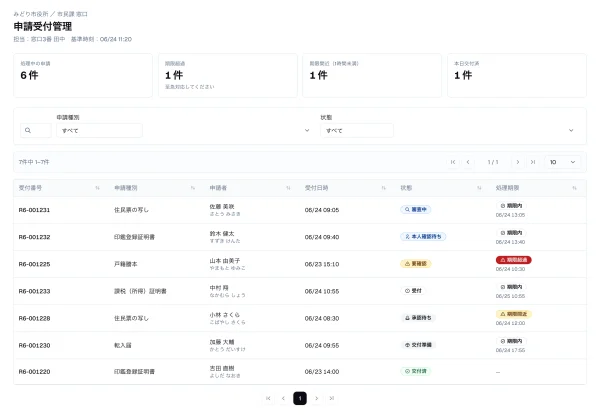Image resolution: width=600 pixels, height=415 pixels.
Task: Sort by 申請種別 column header sort icon
Action: tap(192, 188)
